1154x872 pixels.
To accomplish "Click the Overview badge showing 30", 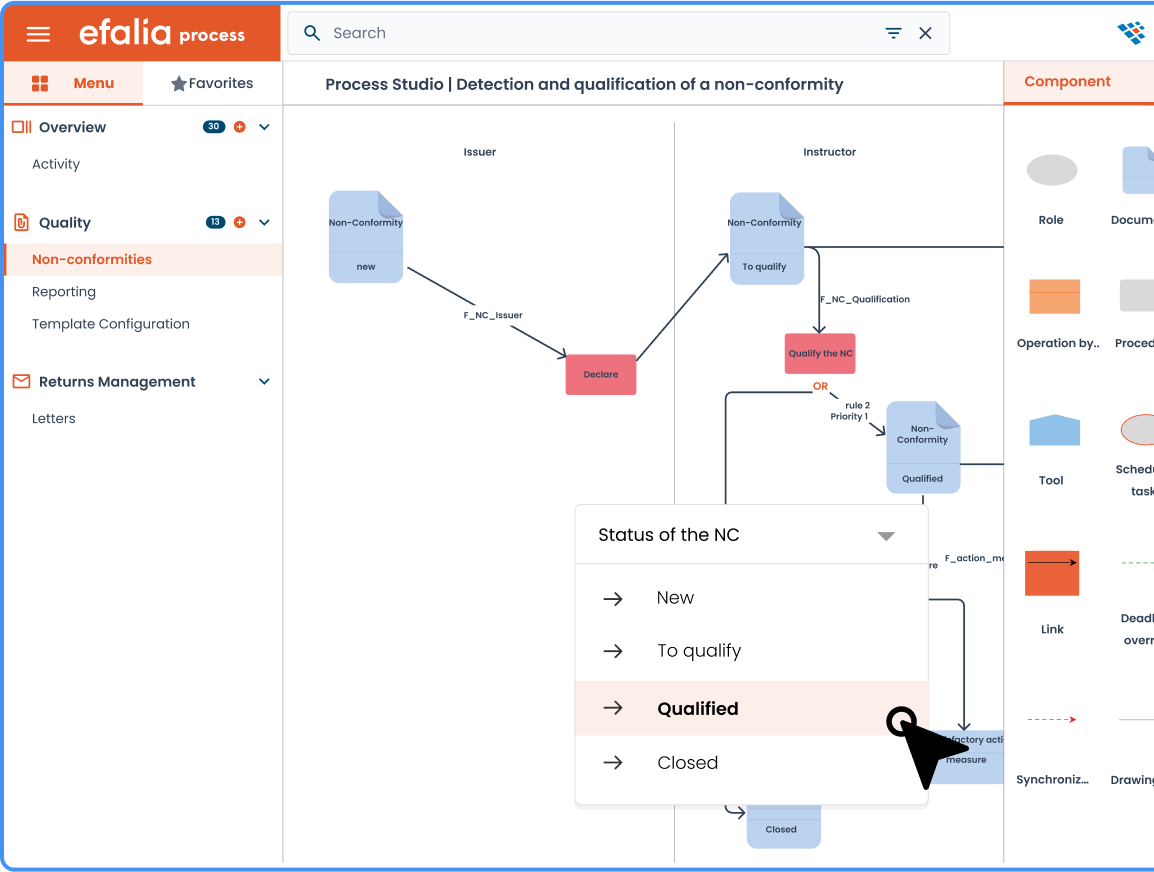I will point(213,127).
